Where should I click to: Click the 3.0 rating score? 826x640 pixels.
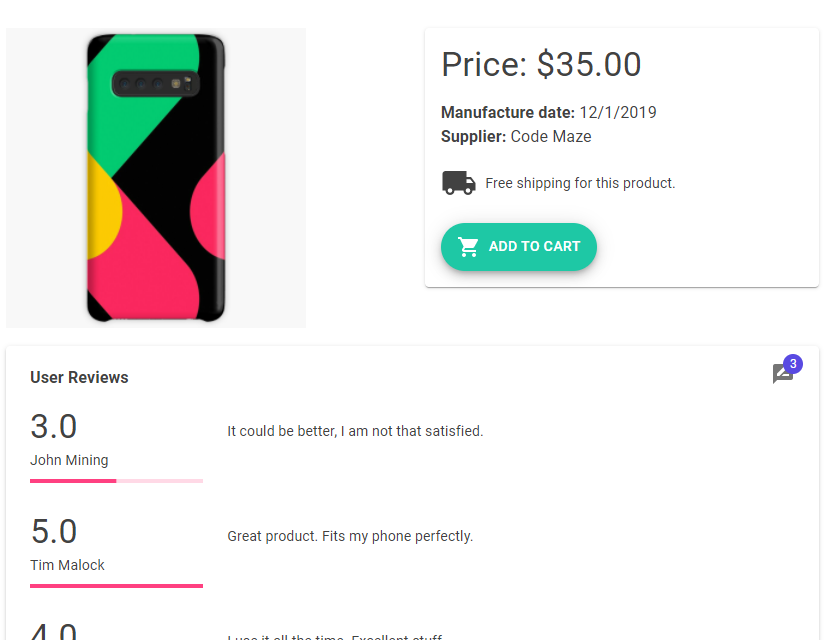pos(54,427)
